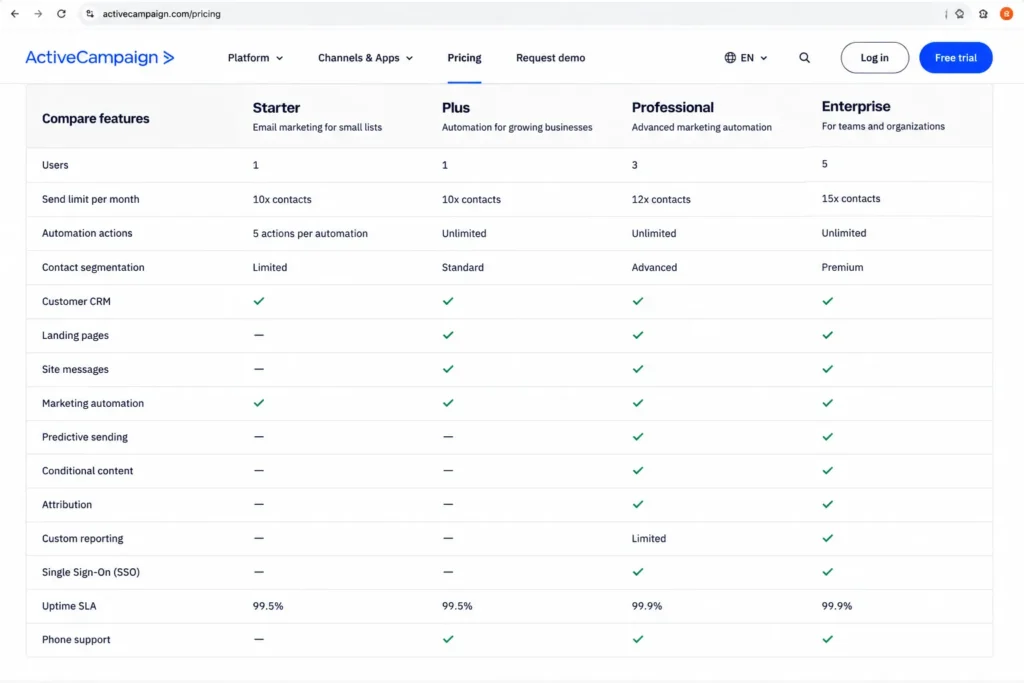This screenshot has width=1024, height=683.
Task: Click the Phone support dash under Starter
Action: (x=259, y=639)
